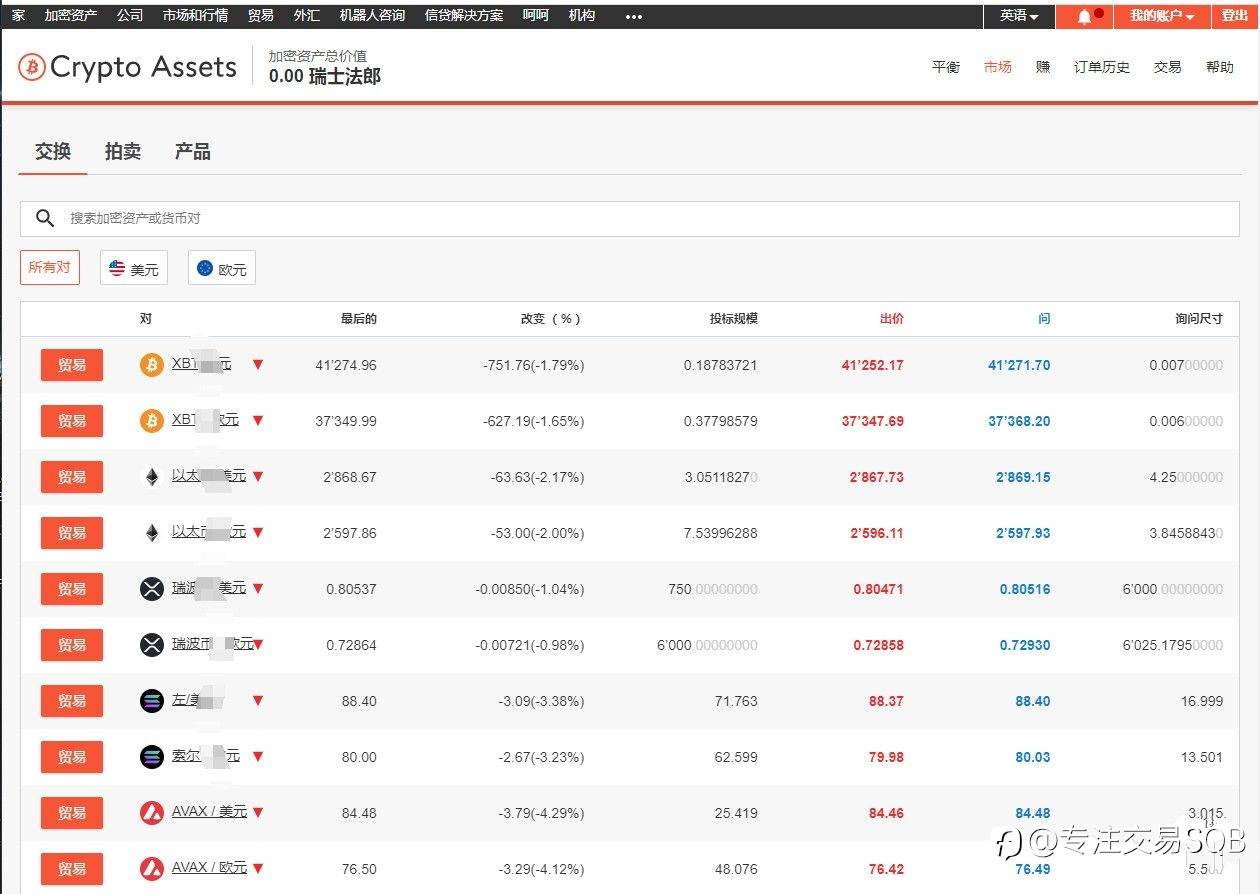1260x894 pixels.
Task: Switch to the 产品 tab
Action: coord(192,151)
